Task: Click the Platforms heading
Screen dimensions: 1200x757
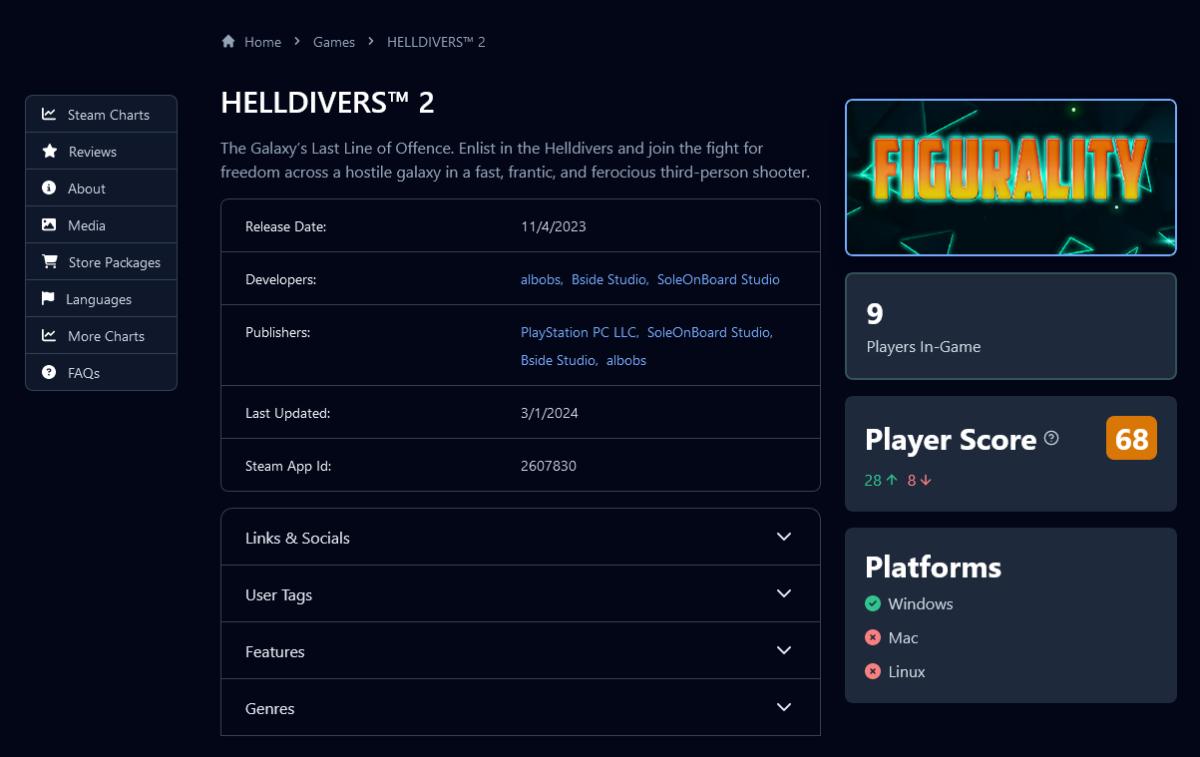Action: [933, 567]
